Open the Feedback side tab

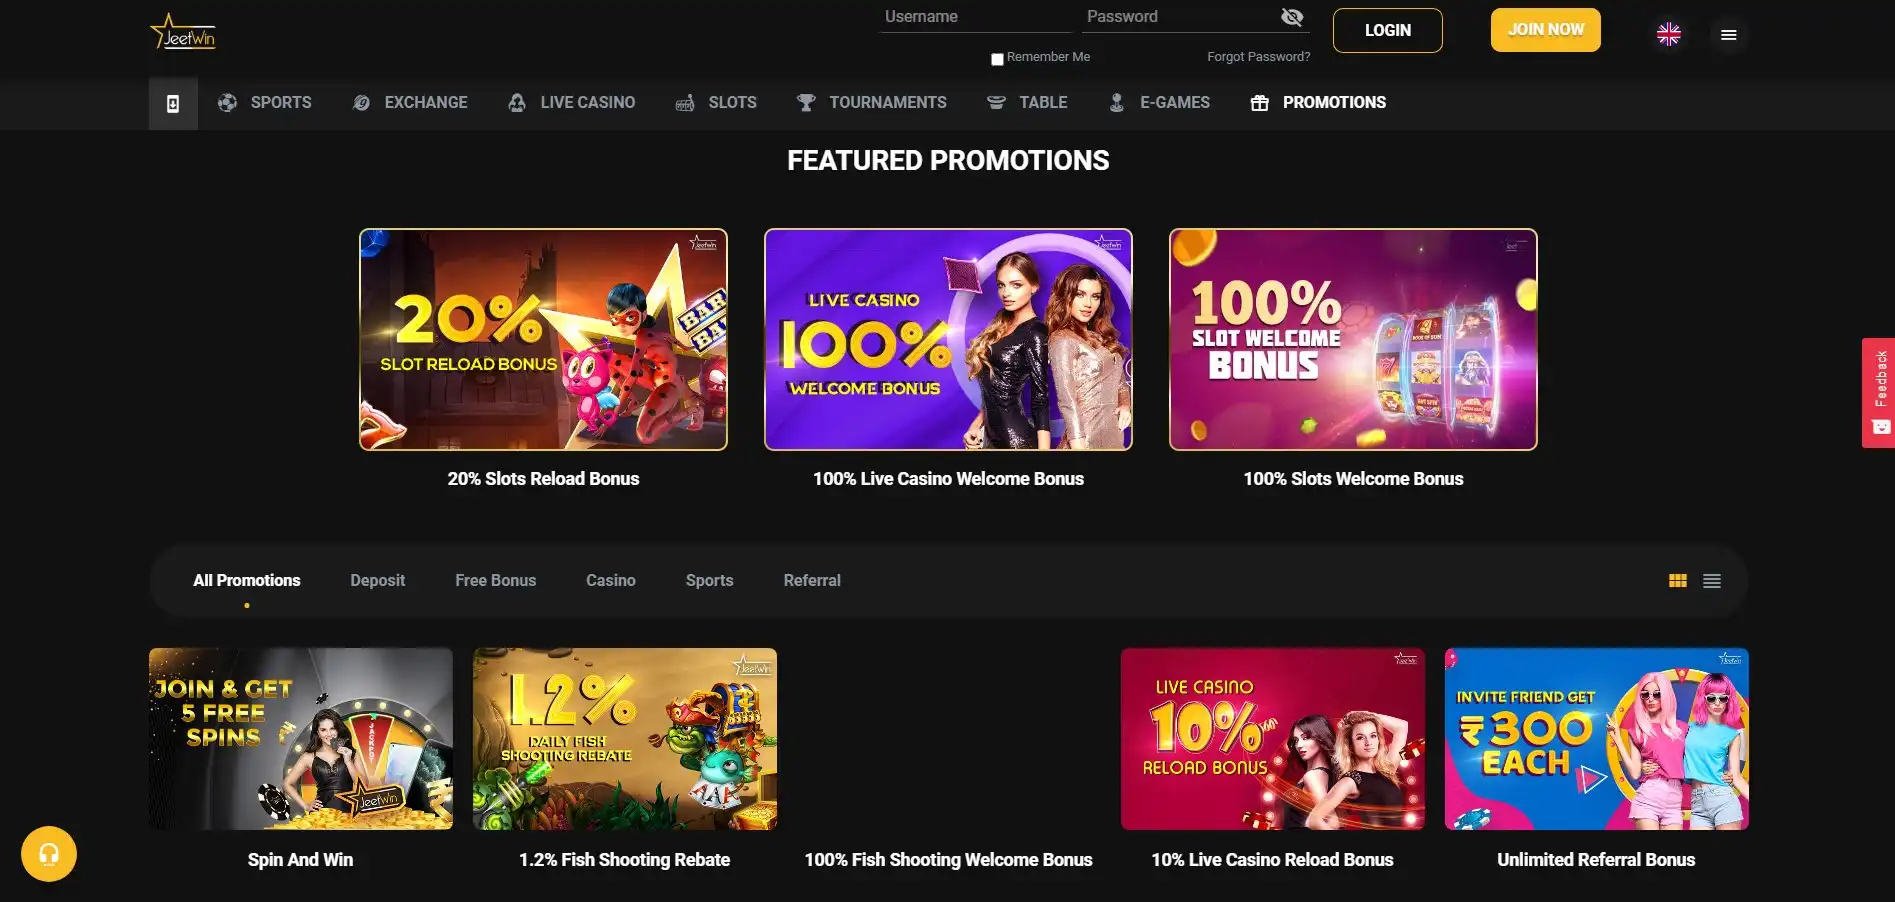(x=1878, y=393)
